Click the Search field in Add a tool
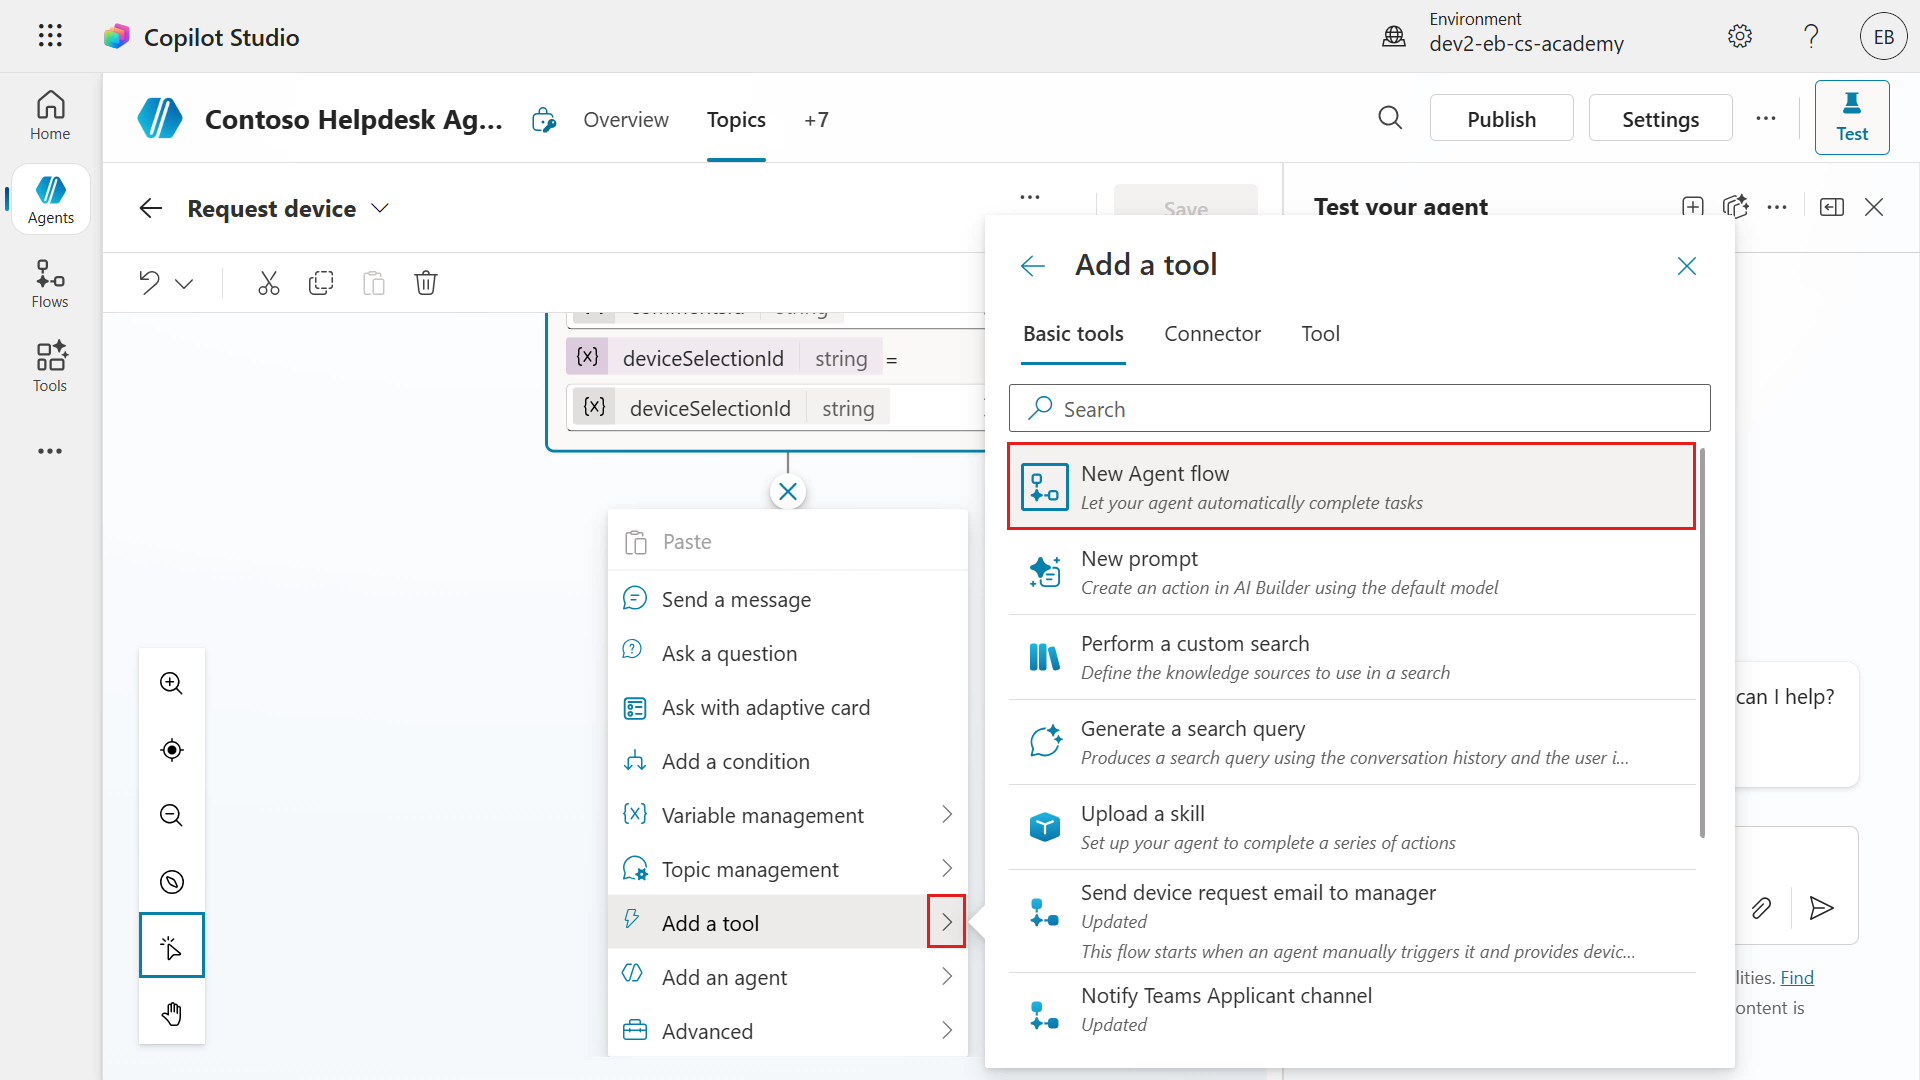The image size is (1920, 1080). pos(1359,408)
